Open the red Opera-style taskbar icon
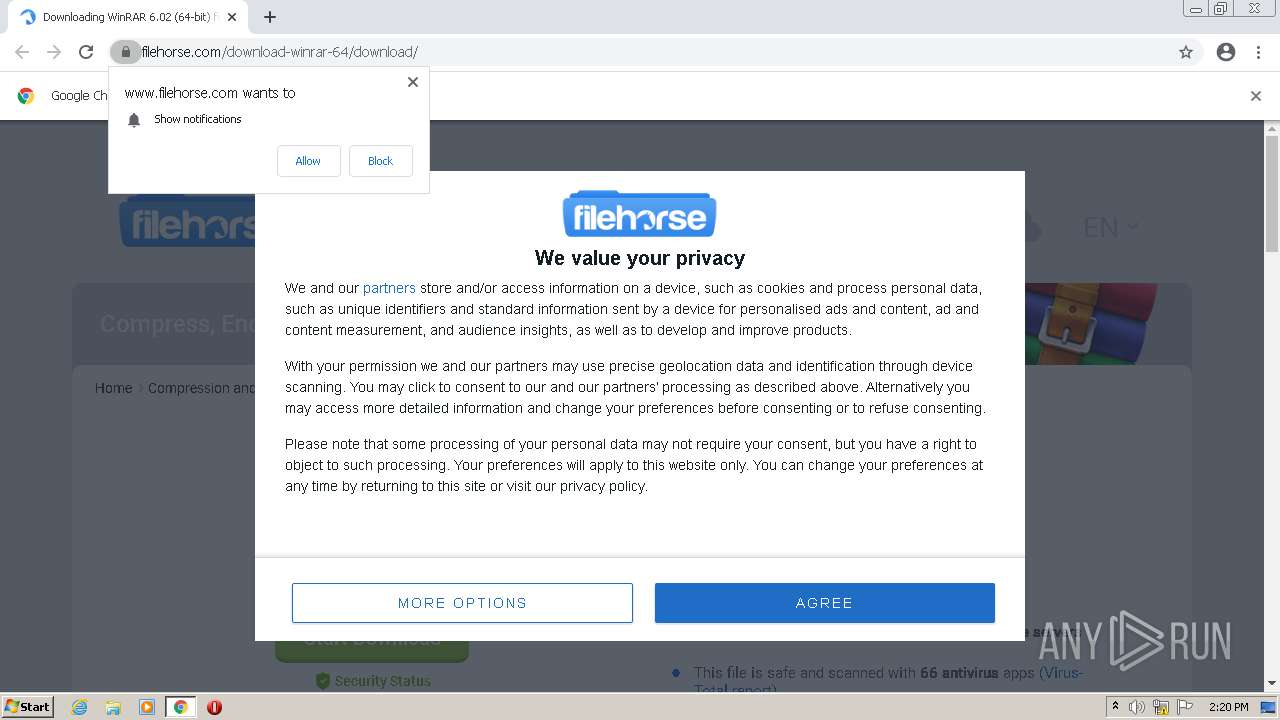1280x720 pixels. coord(214,707)
